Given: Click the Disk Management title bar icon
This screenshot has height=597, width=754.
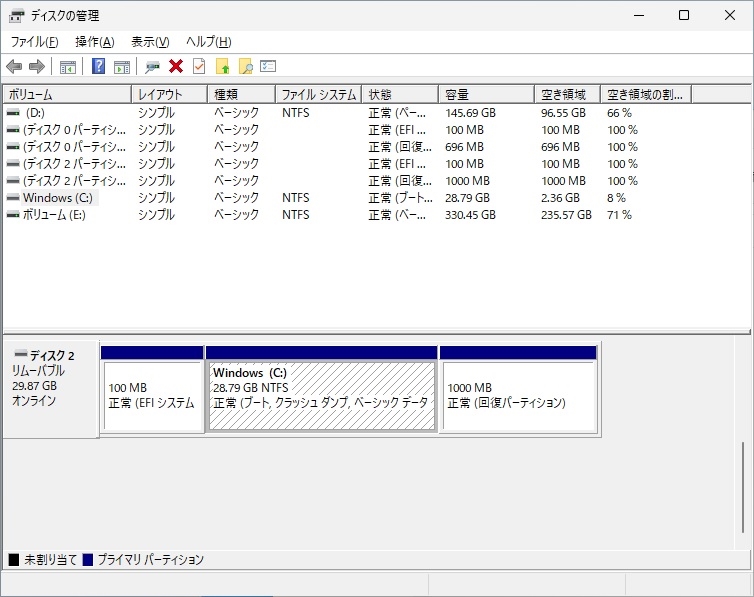Looking at the screenshot, I should [x=16, y=16].
